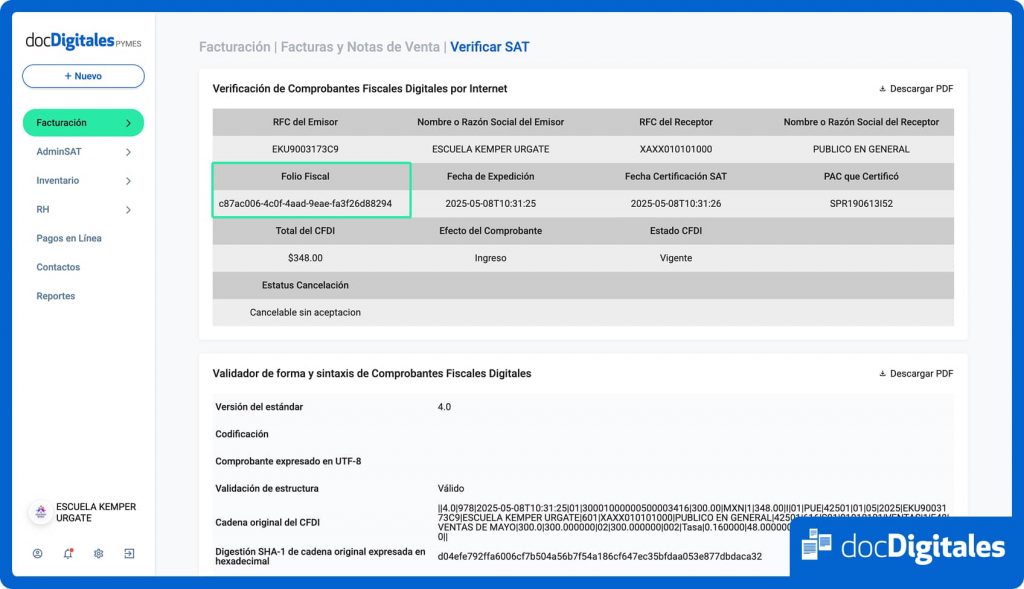Screen dimensions: 1024x589
Task: Click the Comprobante expresado en UTF-8 label
Action: tap(288, 461)
